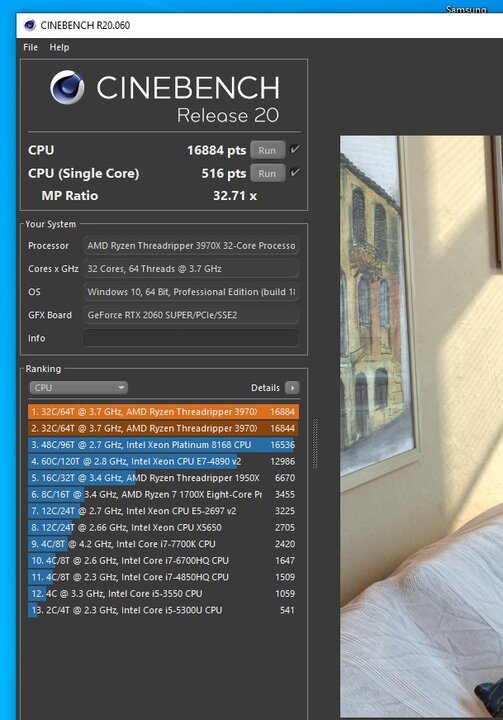This screenshot has height=720, width=503.
Task: Select the Threadripper 1950X ranking row
Action: pyautogui.click(x=163, y=478)
